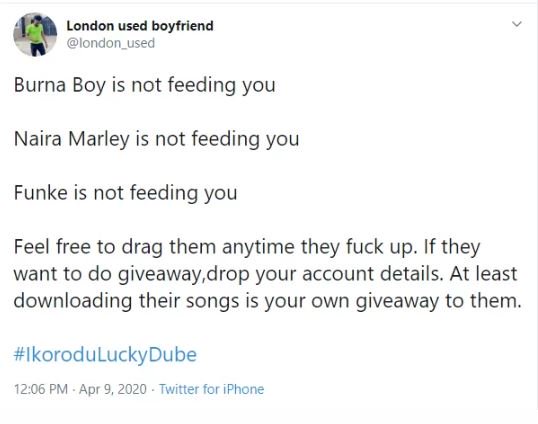Click the words account details in tweet
This screenshot has width=538, height=424.
[x=372, y=273]
